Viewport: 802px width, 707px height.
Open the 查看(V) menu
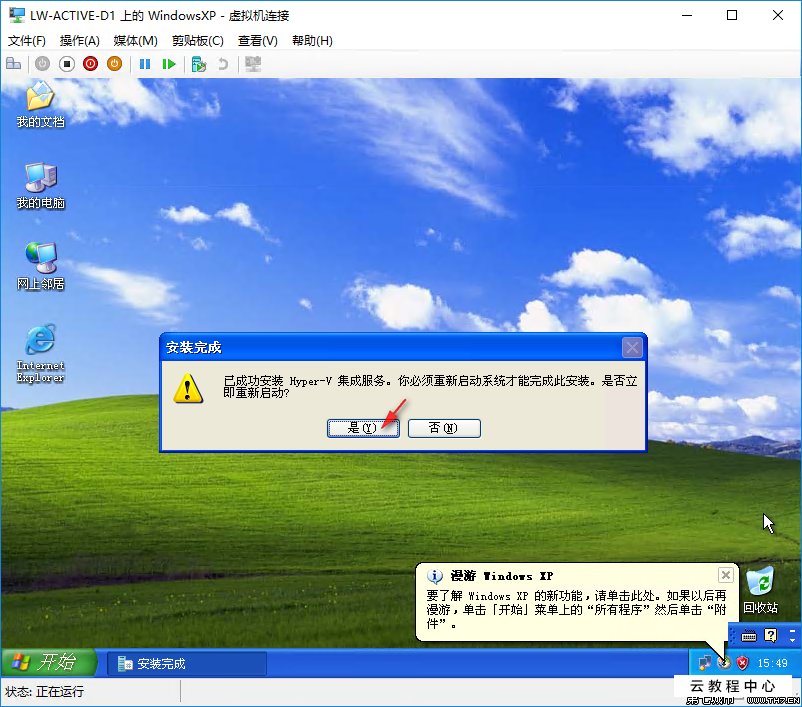coord(258,41)
